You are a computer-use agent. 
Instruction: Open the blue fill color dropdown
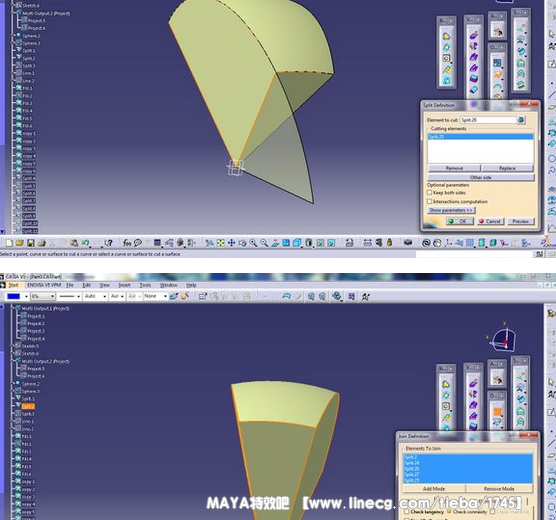(x=26, y=297)
